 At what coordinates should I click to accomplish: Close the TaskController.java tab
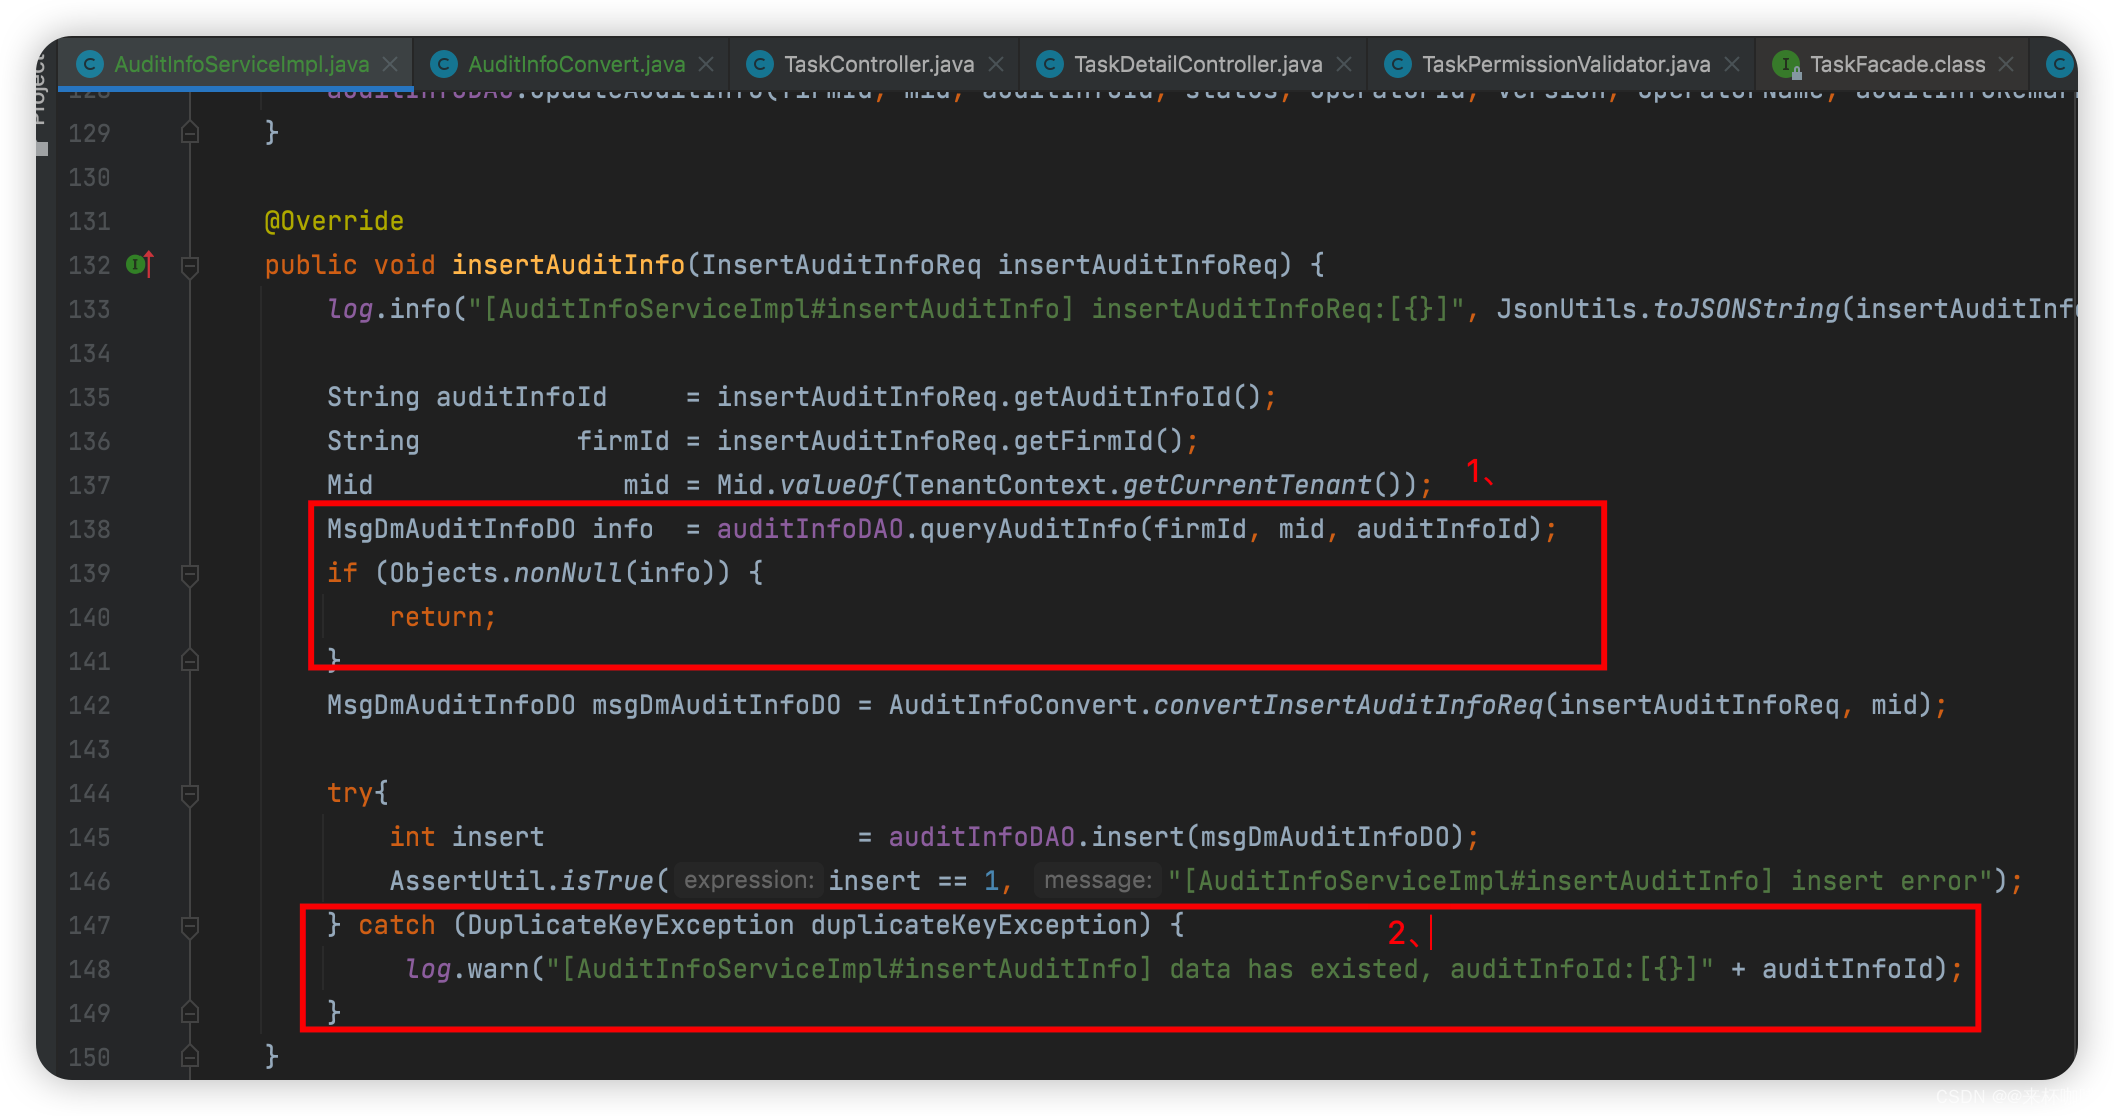coord(996,64)
